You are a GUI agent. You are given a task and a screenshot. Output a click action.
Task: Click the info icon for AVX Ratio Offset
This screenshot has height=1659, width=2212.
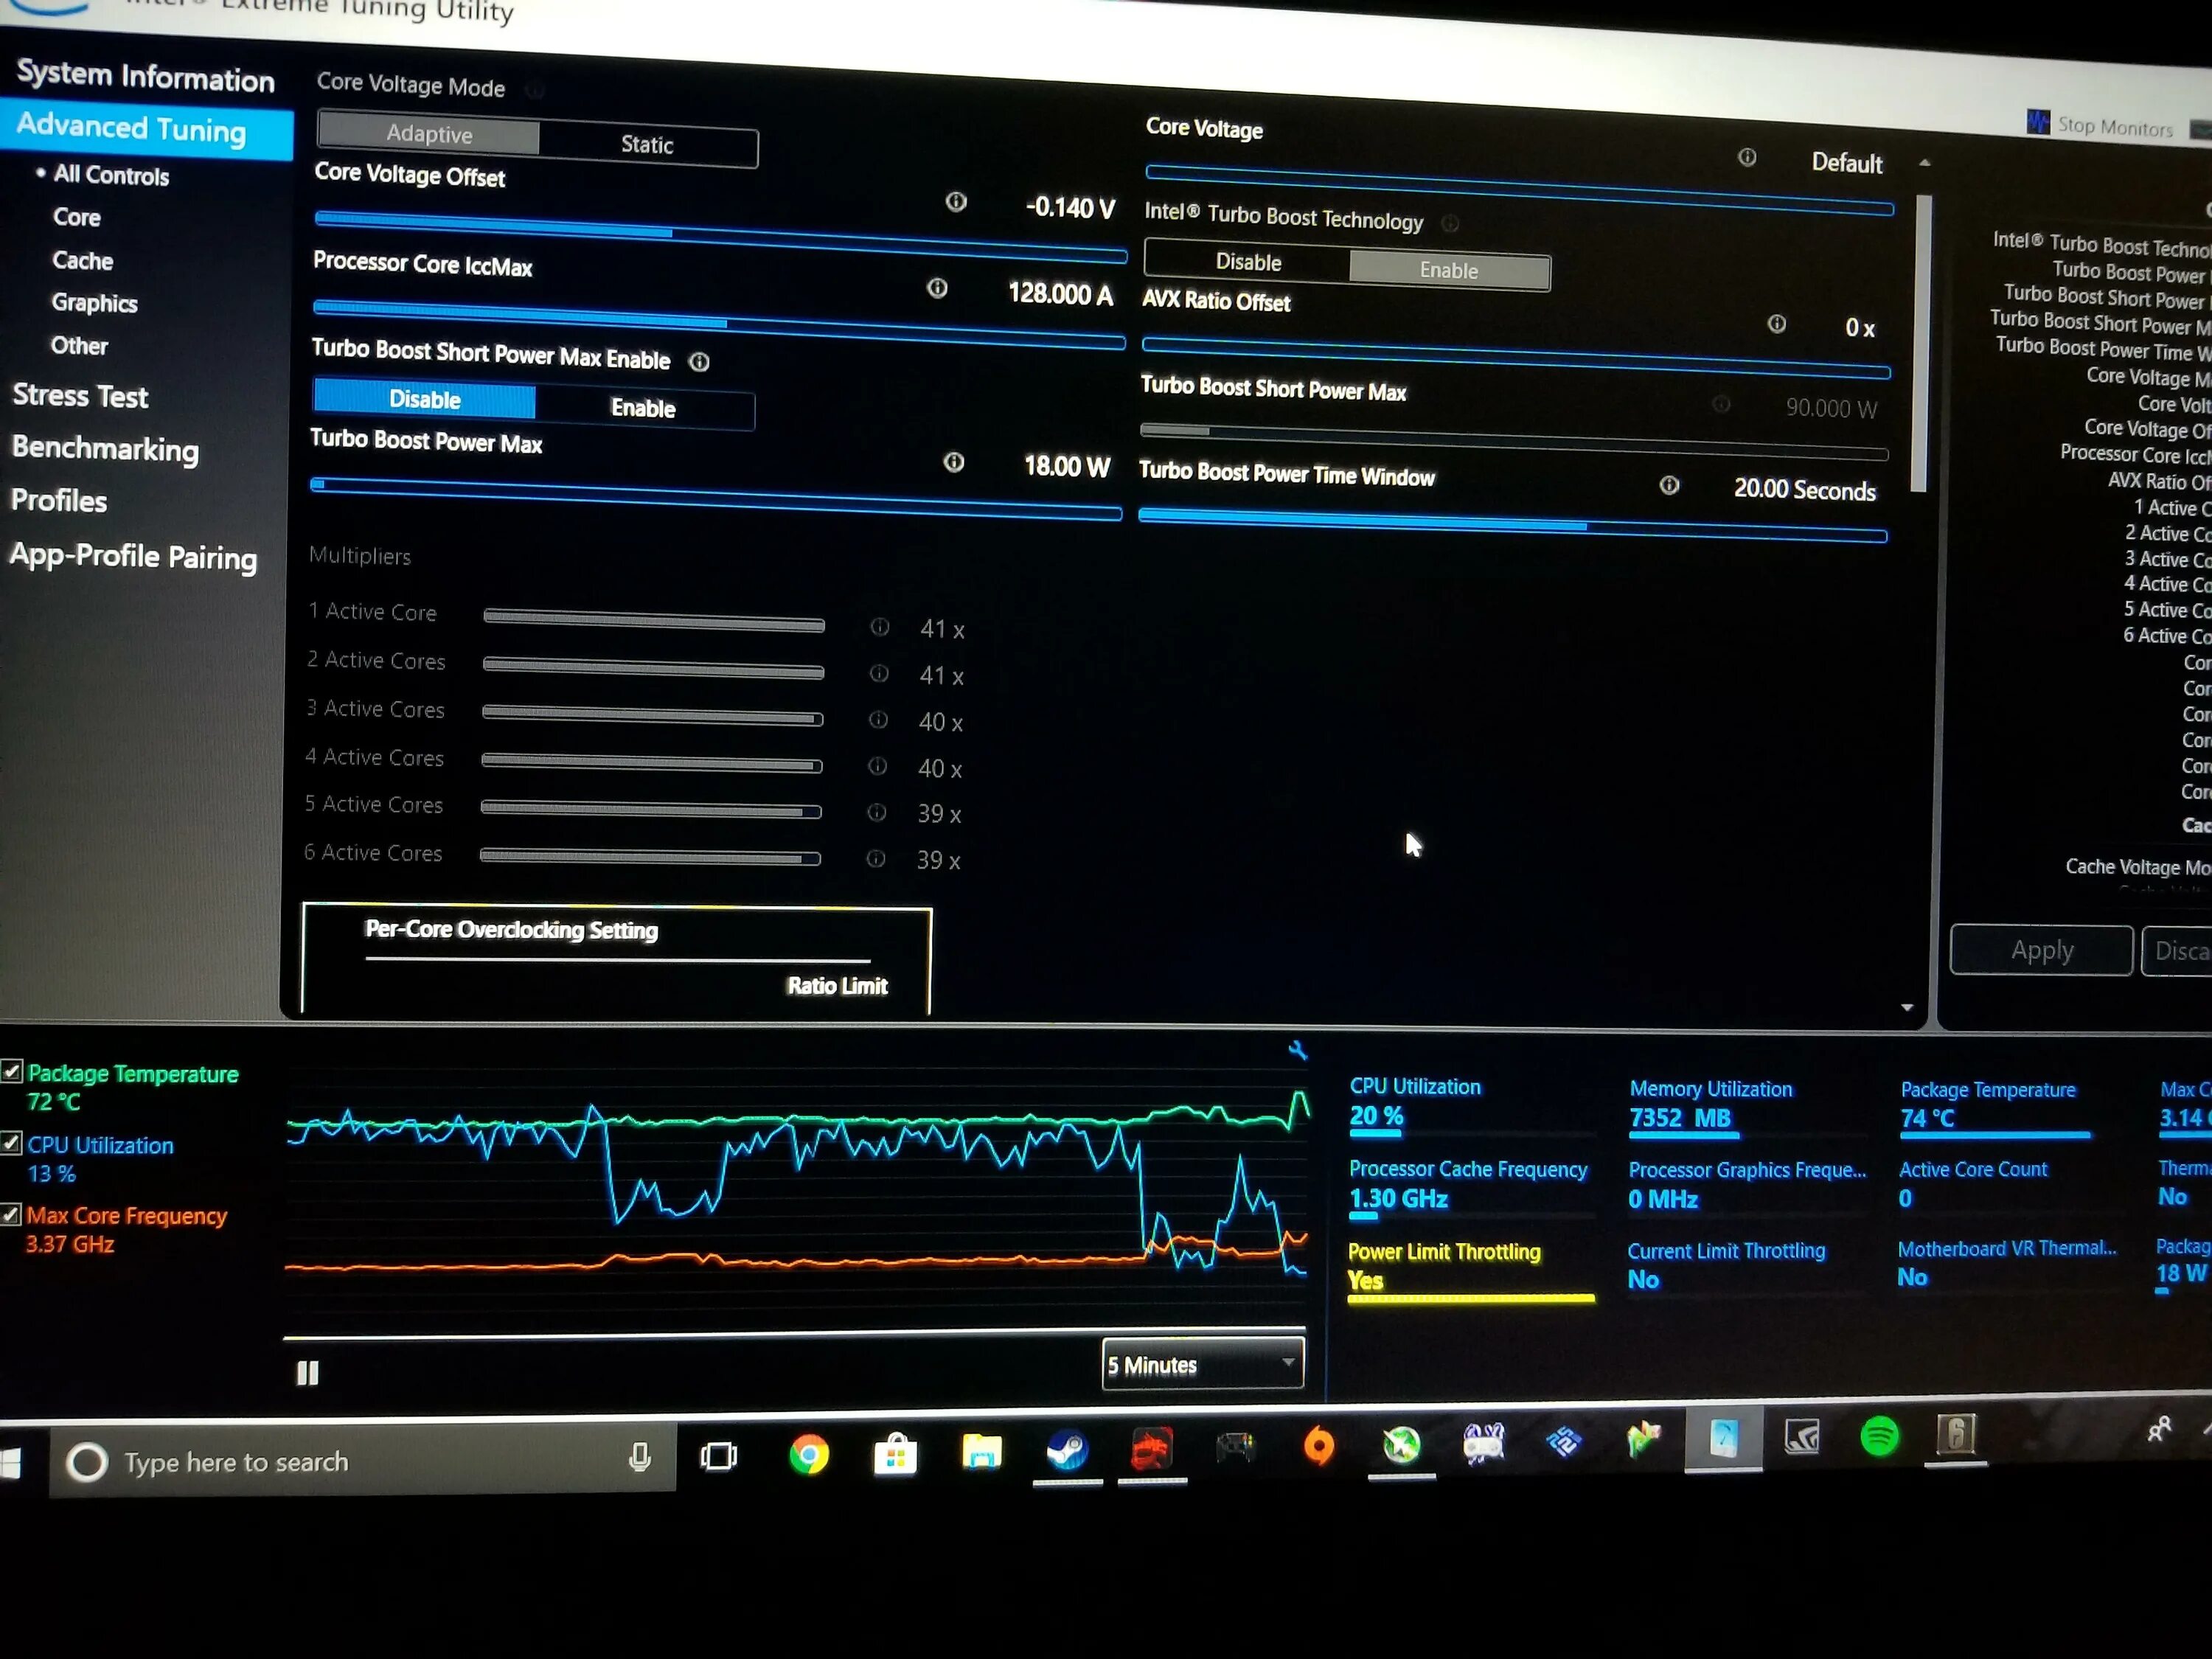(x=1776, y=324)
